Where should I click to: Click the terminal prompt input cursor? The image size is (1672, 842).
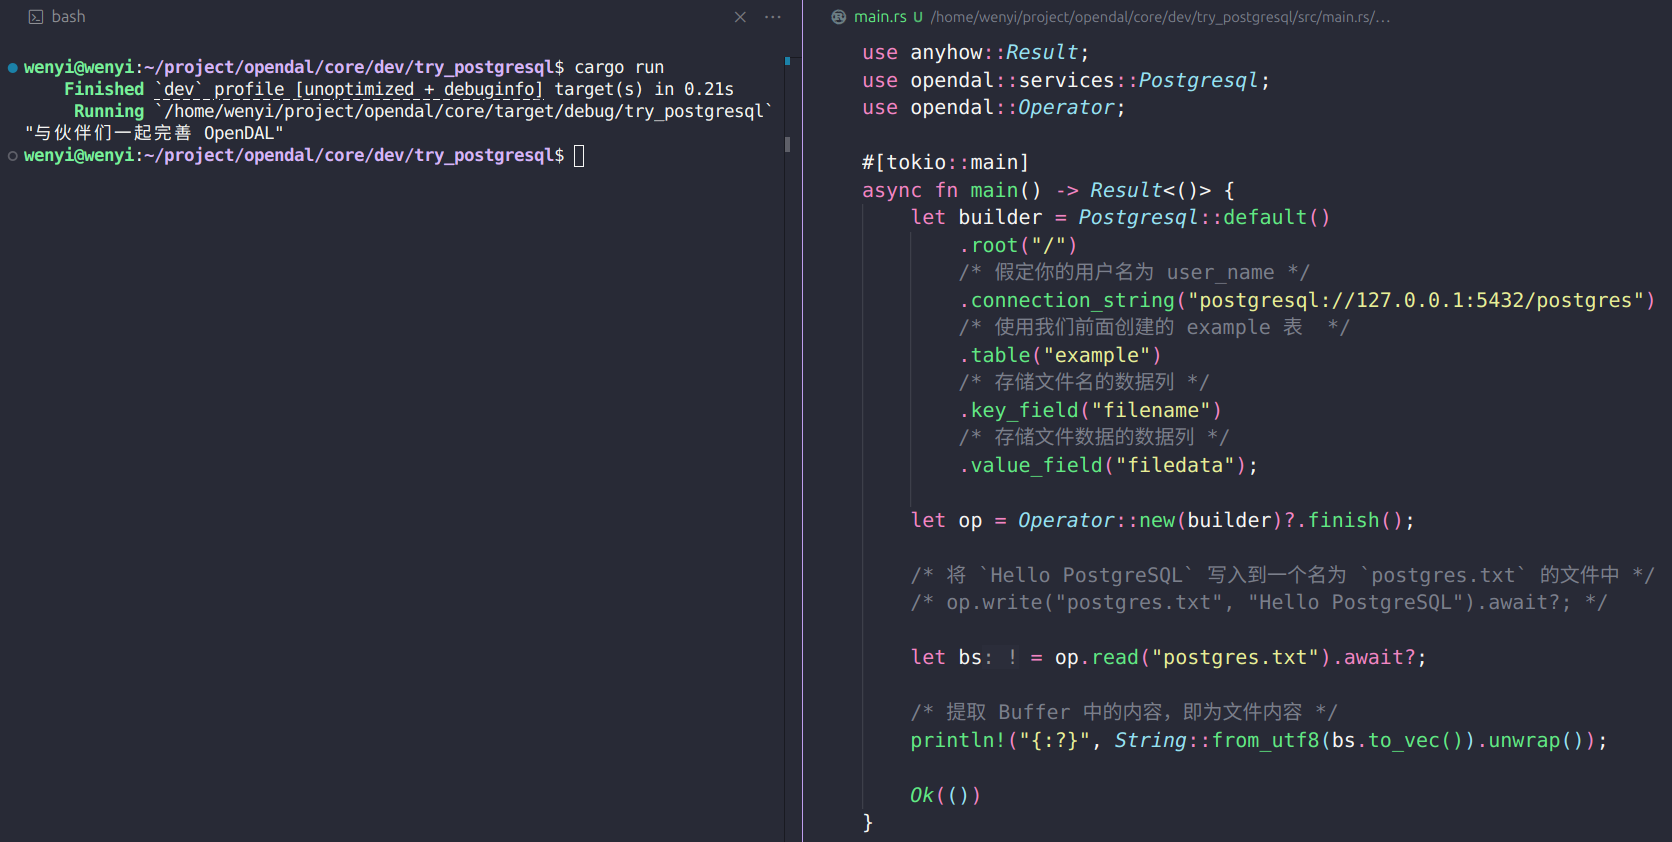pos(579,156)
